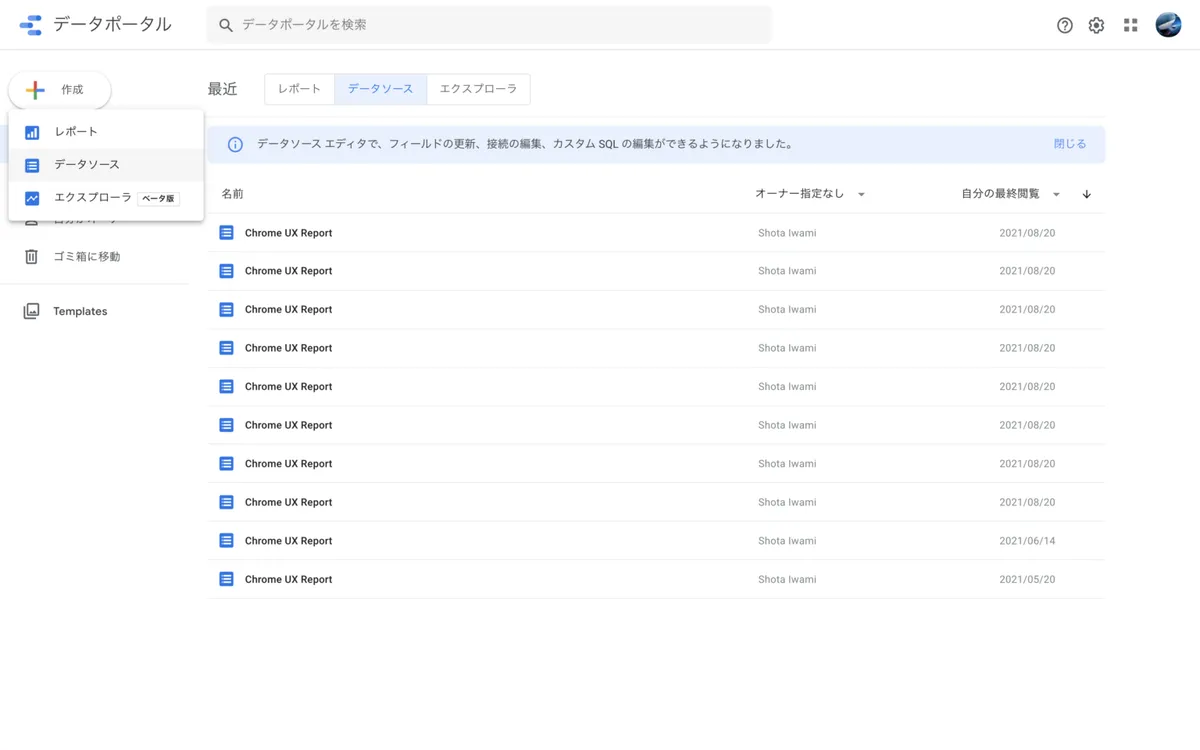Click the date 2021/05/20
Viewport: 1200px width, 750px height.
click(x=1027, y=579)
